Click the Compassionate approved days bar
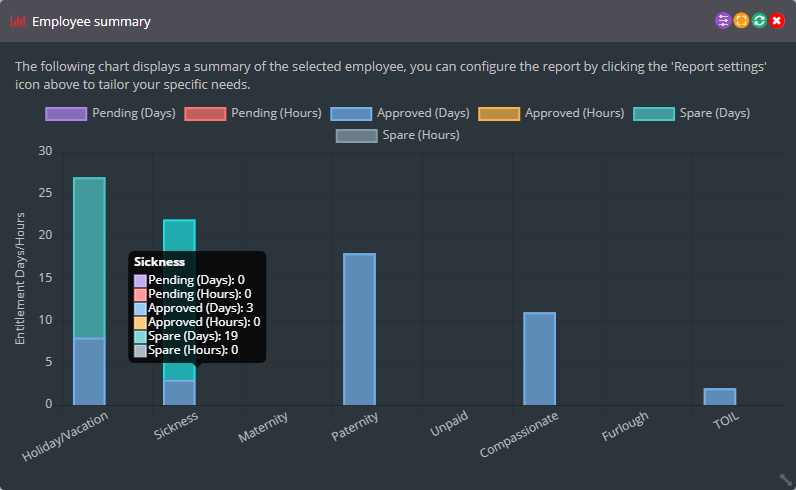 tap(540, 358)
